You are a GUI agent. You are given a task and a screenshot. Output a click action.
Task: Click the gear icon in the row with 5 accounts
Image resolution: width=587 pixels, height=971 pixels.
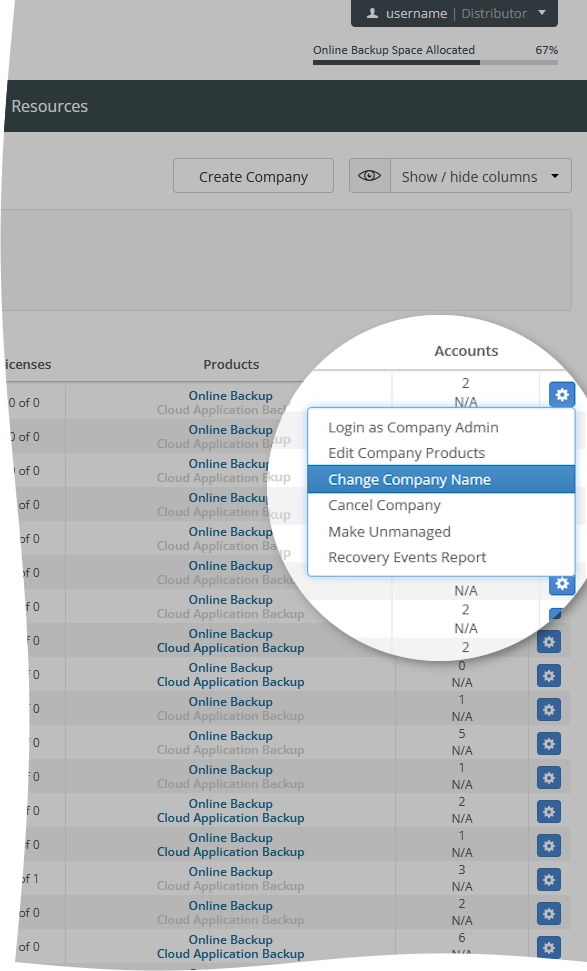pyautogui.click(x=549, y=744)
